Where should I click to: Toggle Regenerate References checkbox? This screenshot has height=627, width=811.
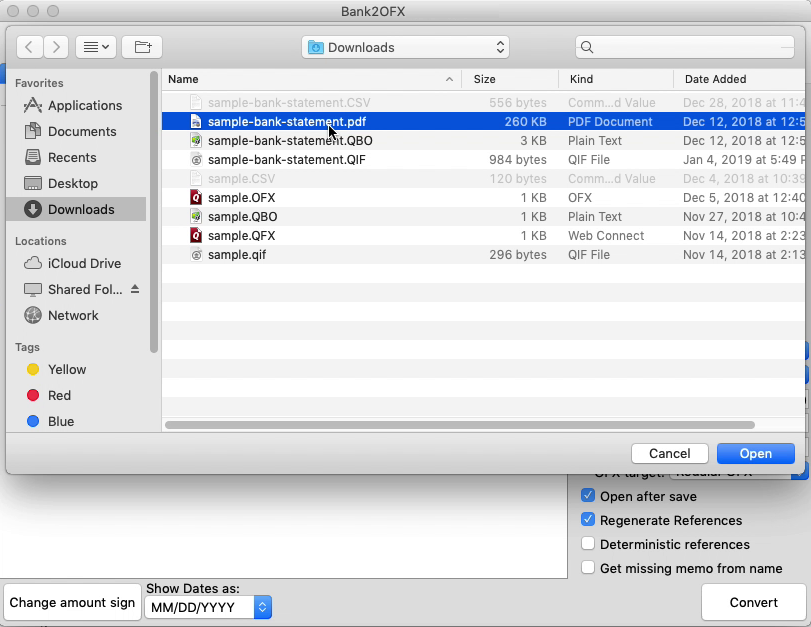[x=588, y=519]
